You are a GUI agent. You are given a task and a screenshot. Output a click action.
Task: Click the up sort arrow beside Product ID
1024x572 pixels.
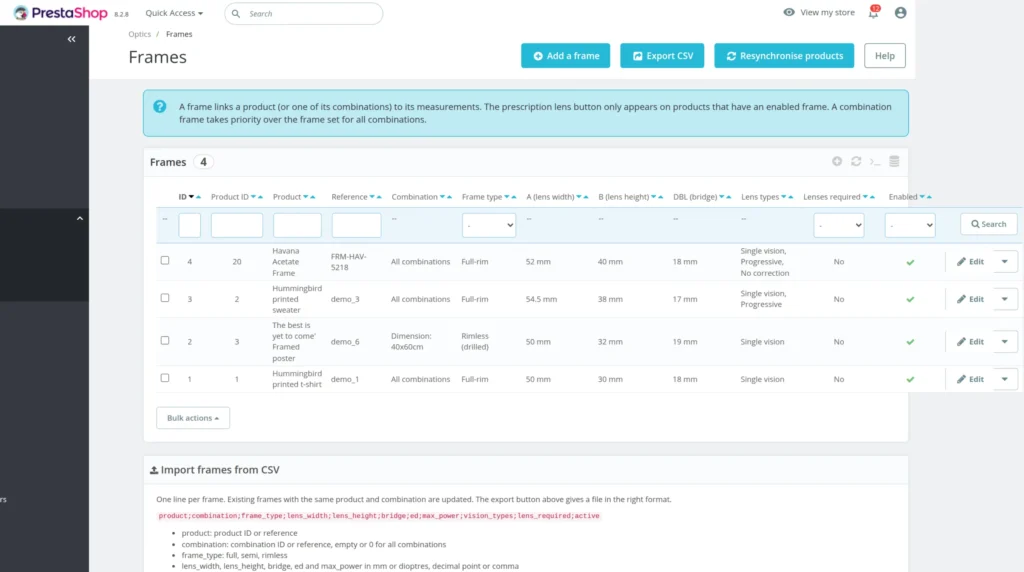coord(261,197)
